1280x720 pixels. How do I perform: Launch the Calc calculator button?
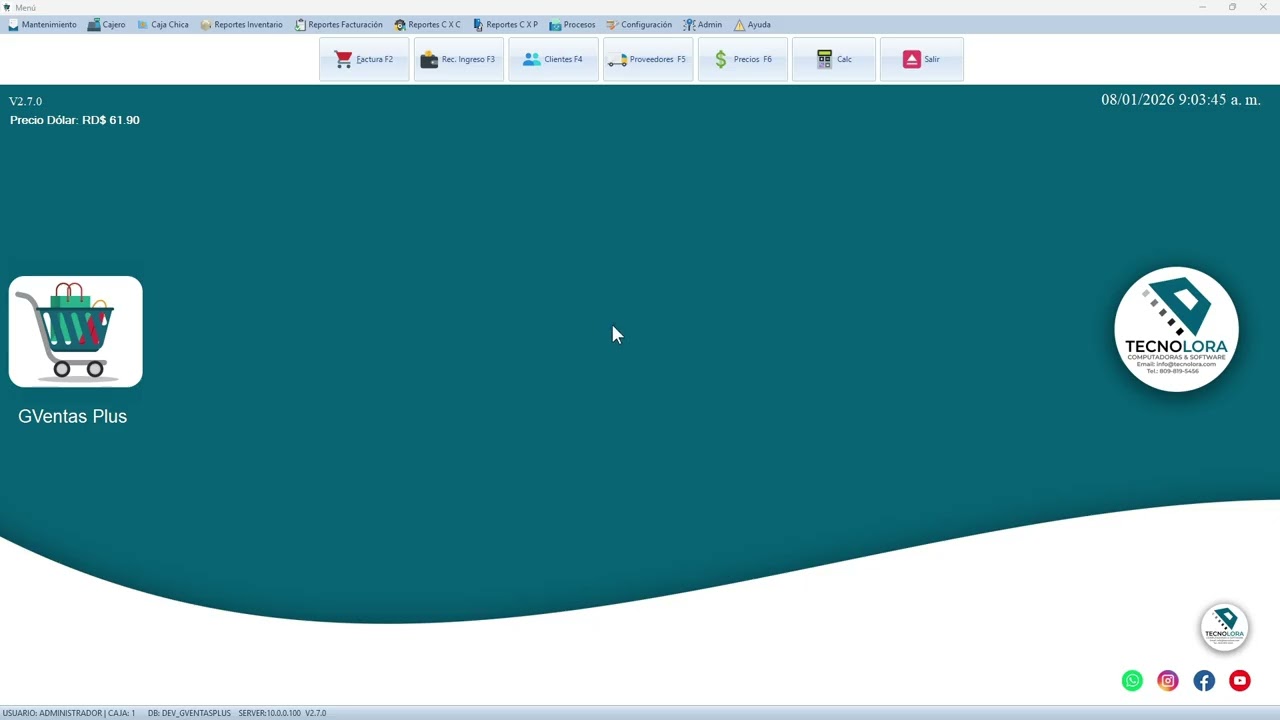pyautogui.click(x=834, y=59)
